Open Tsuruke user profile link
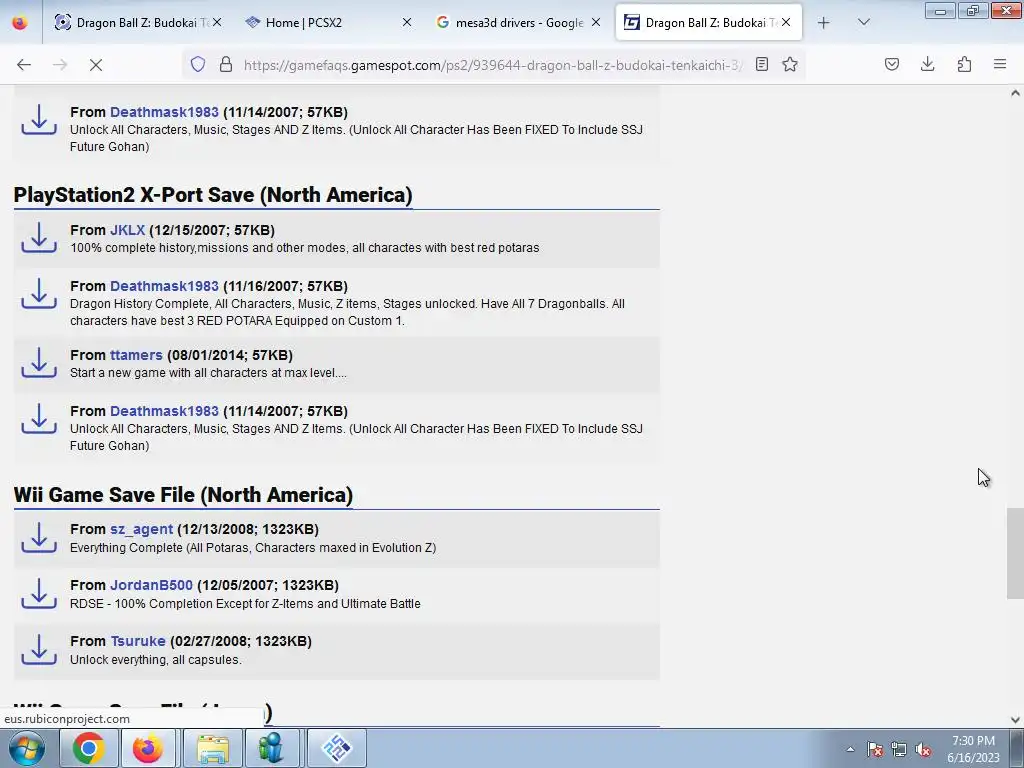 138,641
